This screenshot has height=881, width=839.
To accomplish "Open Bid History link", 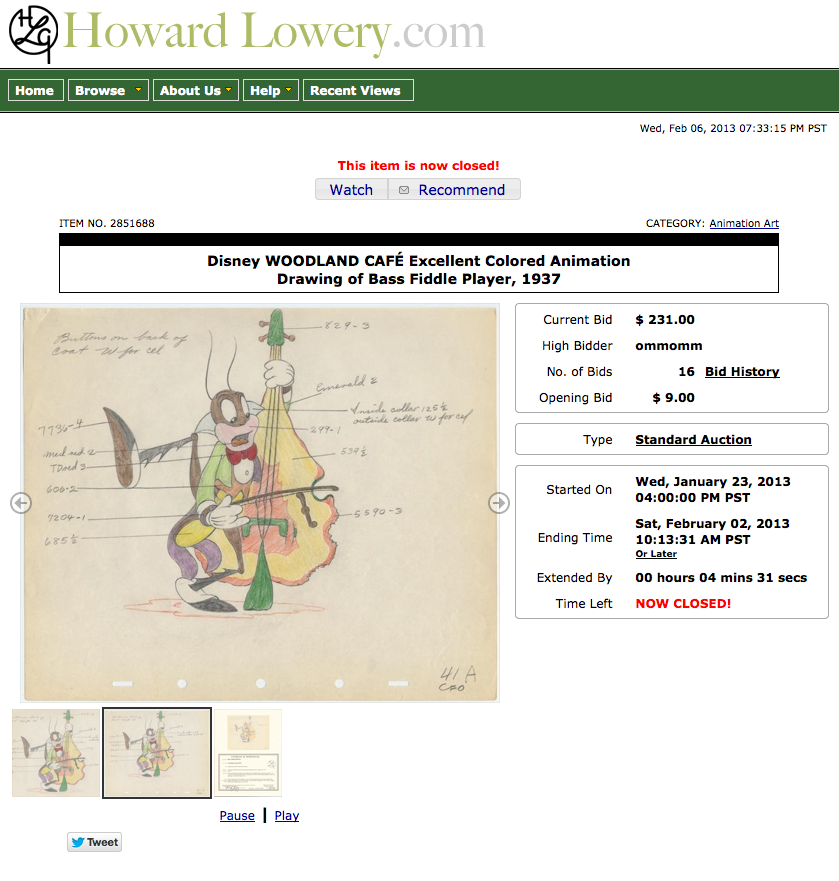I will [x=742, y=371].
